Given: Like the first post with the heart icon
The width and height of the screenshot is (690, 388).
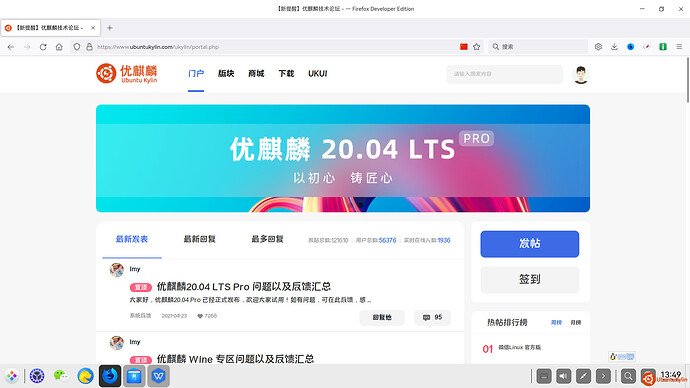Looking at the screenshot, I should (200, 316).
